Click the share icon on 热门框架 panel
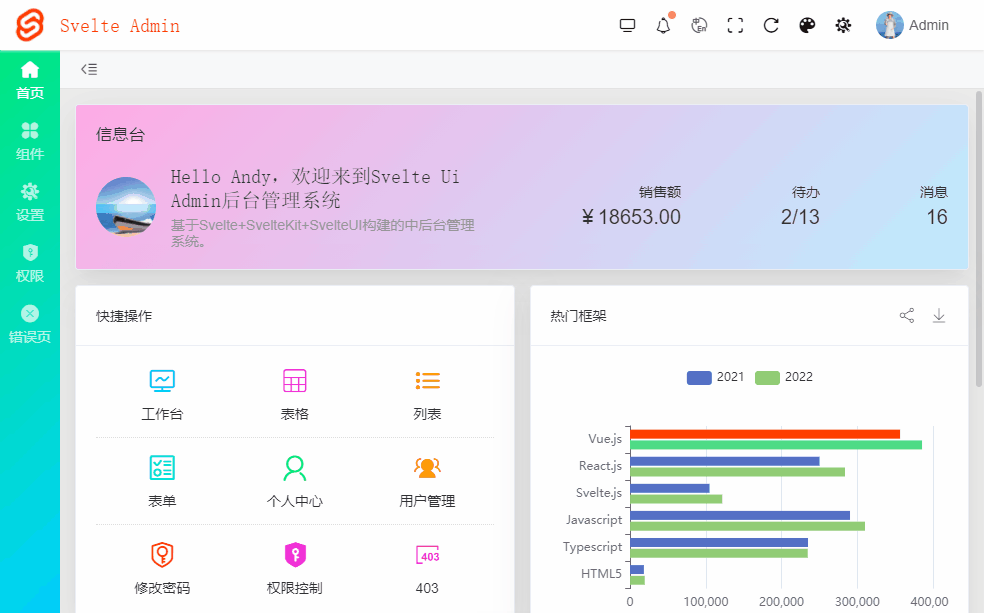The image size is (984, 613). (x=907, y=314)
